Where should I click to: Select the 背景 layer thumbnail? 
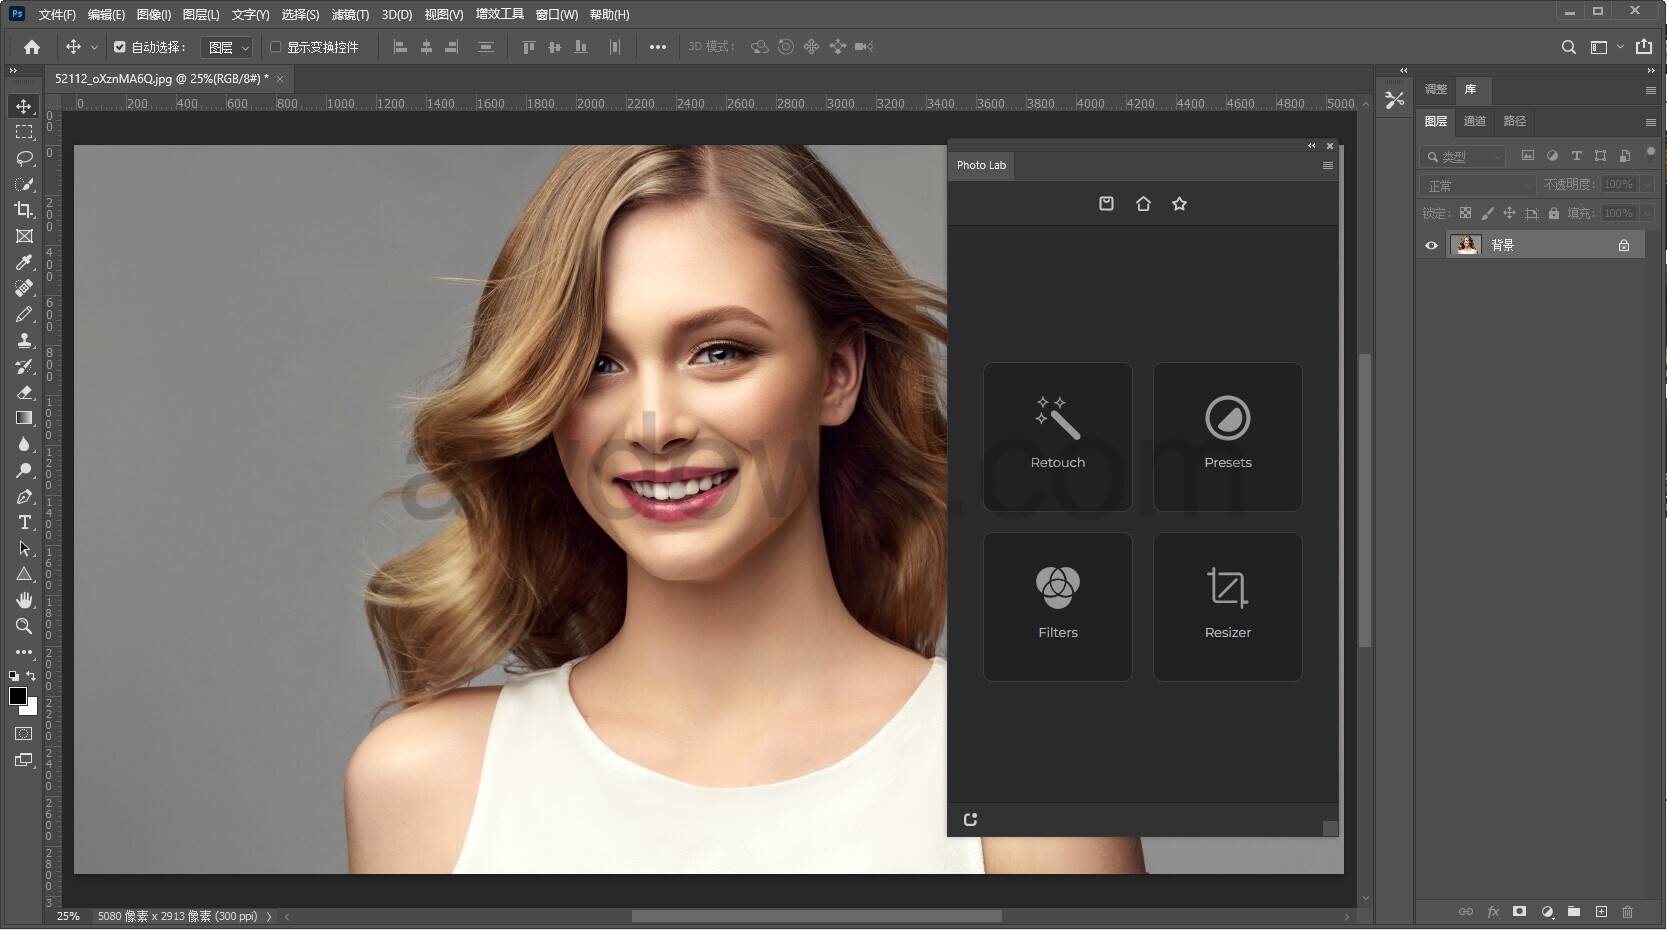pyautogui.click(x=1466, y=245)
